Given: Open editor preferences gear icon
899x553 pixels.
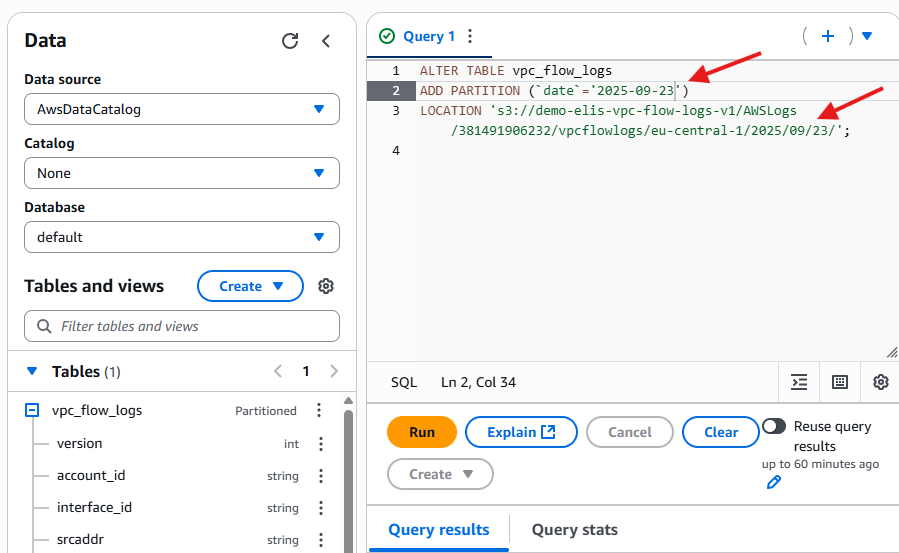Looking at the screenshot, I should pos(880,382).
